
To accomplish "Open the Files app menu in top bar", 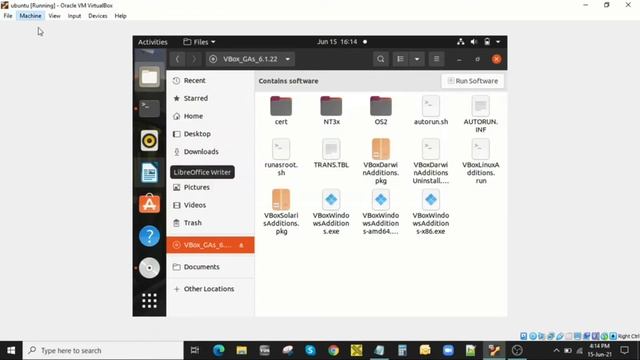I will pos(199,42).
